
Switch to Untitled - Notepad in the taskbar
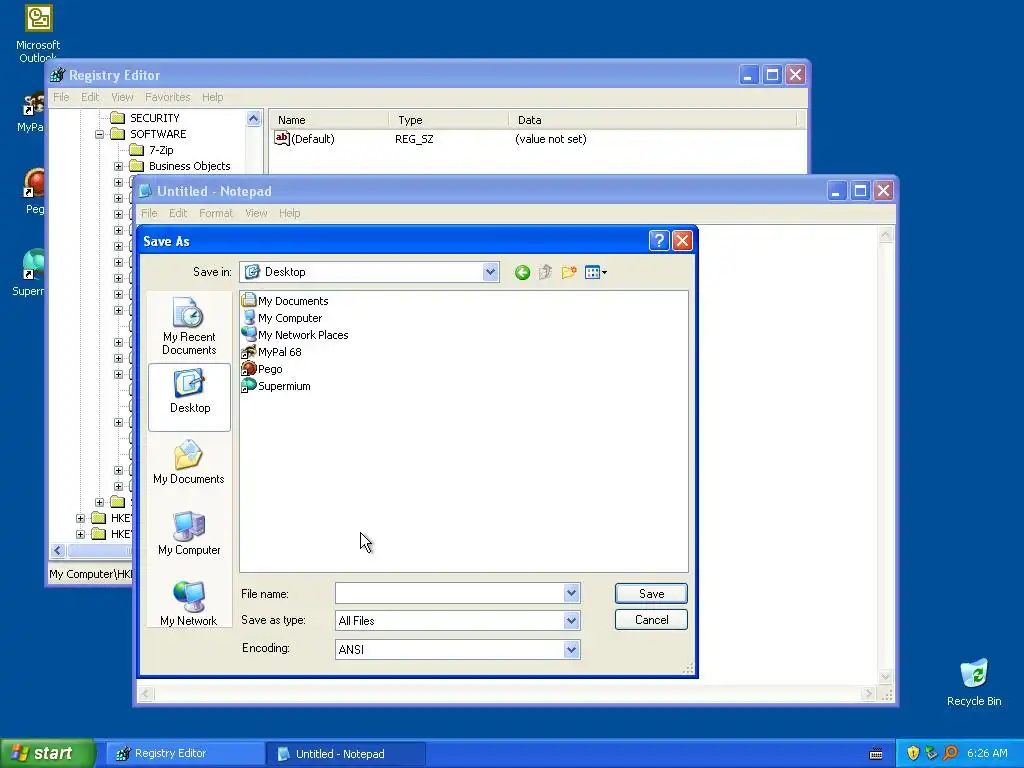pyautogui.click(x=346, y=754)
